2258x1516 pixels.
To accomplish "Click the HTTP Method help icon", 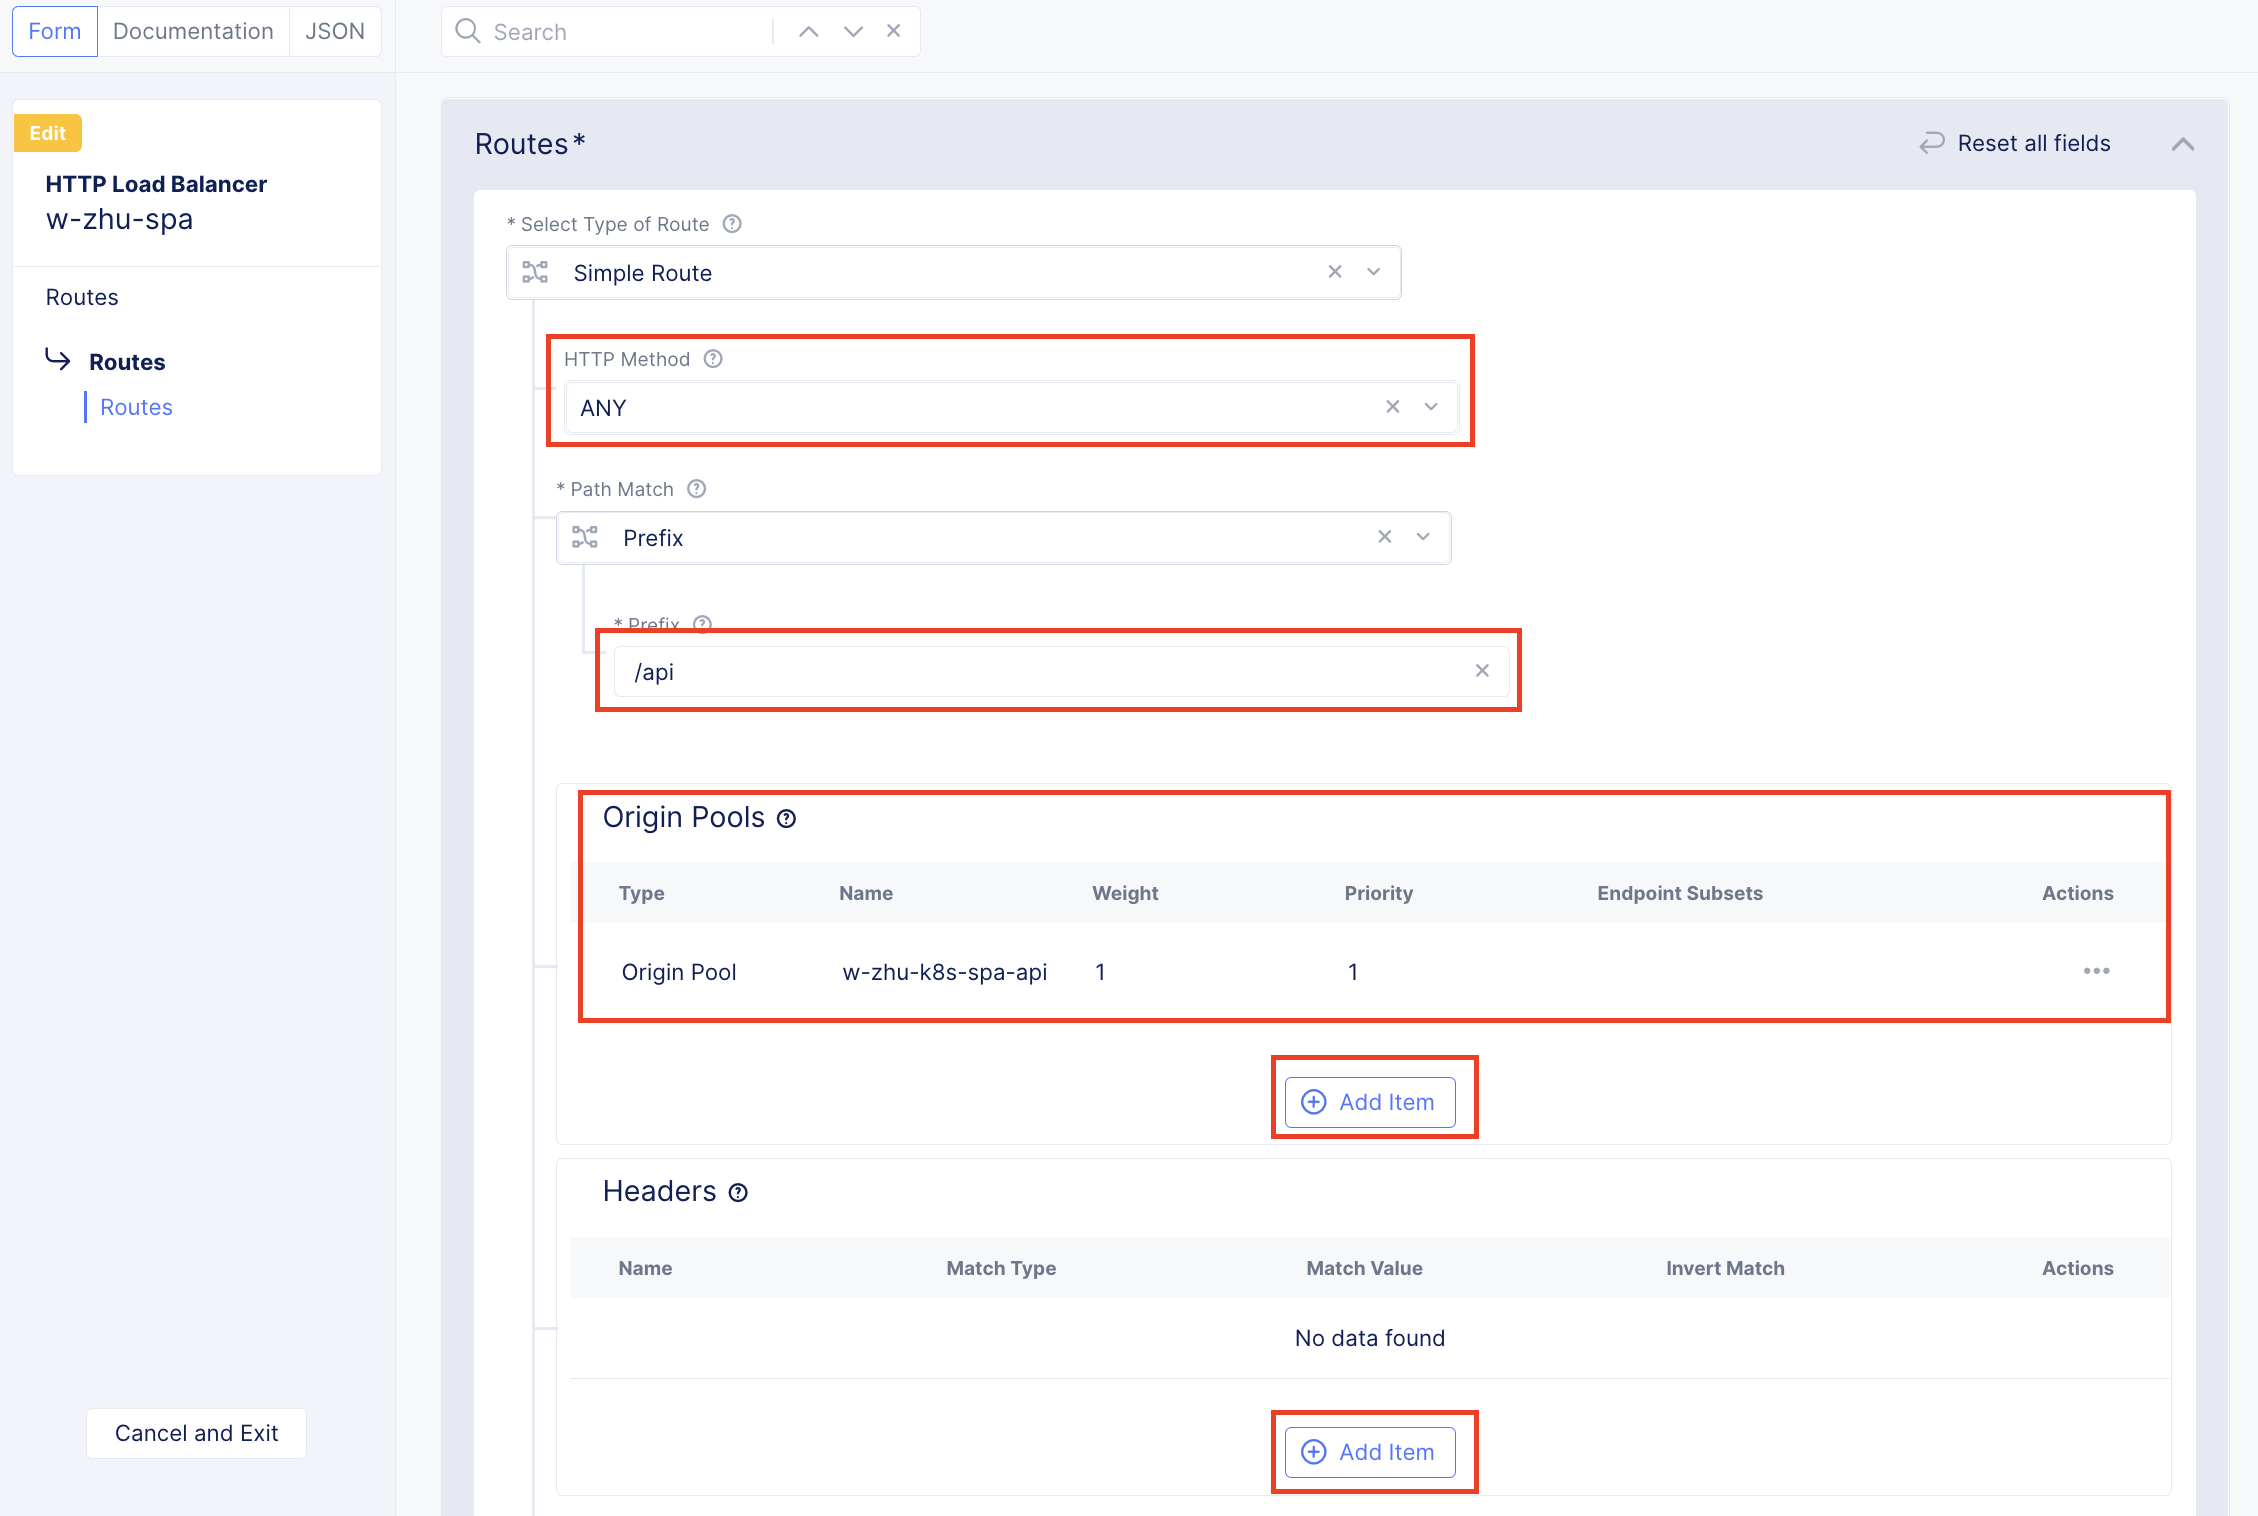I will tap(713, 359).
